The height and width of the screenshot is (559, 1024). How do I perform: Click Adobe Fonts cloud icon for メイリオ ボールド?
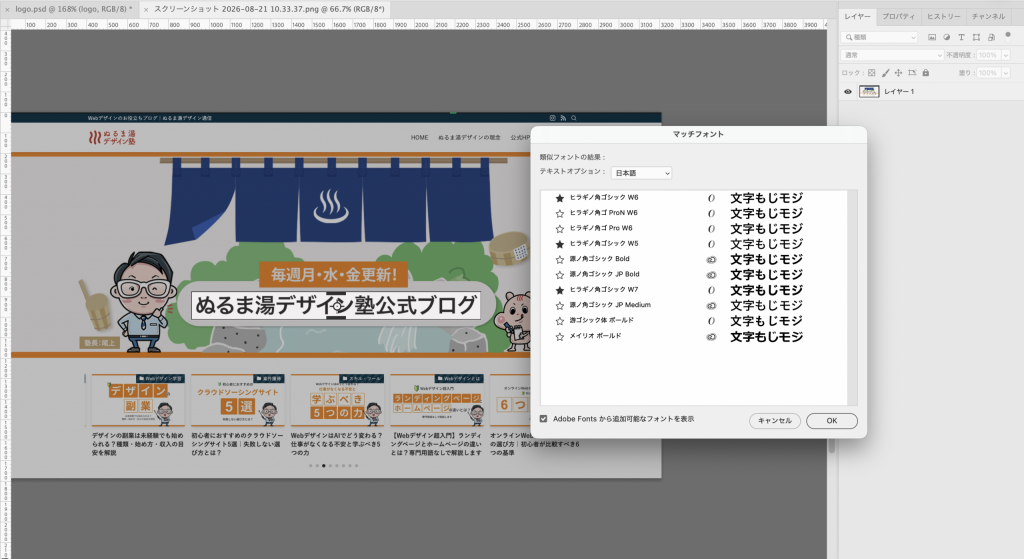[711, 337]
